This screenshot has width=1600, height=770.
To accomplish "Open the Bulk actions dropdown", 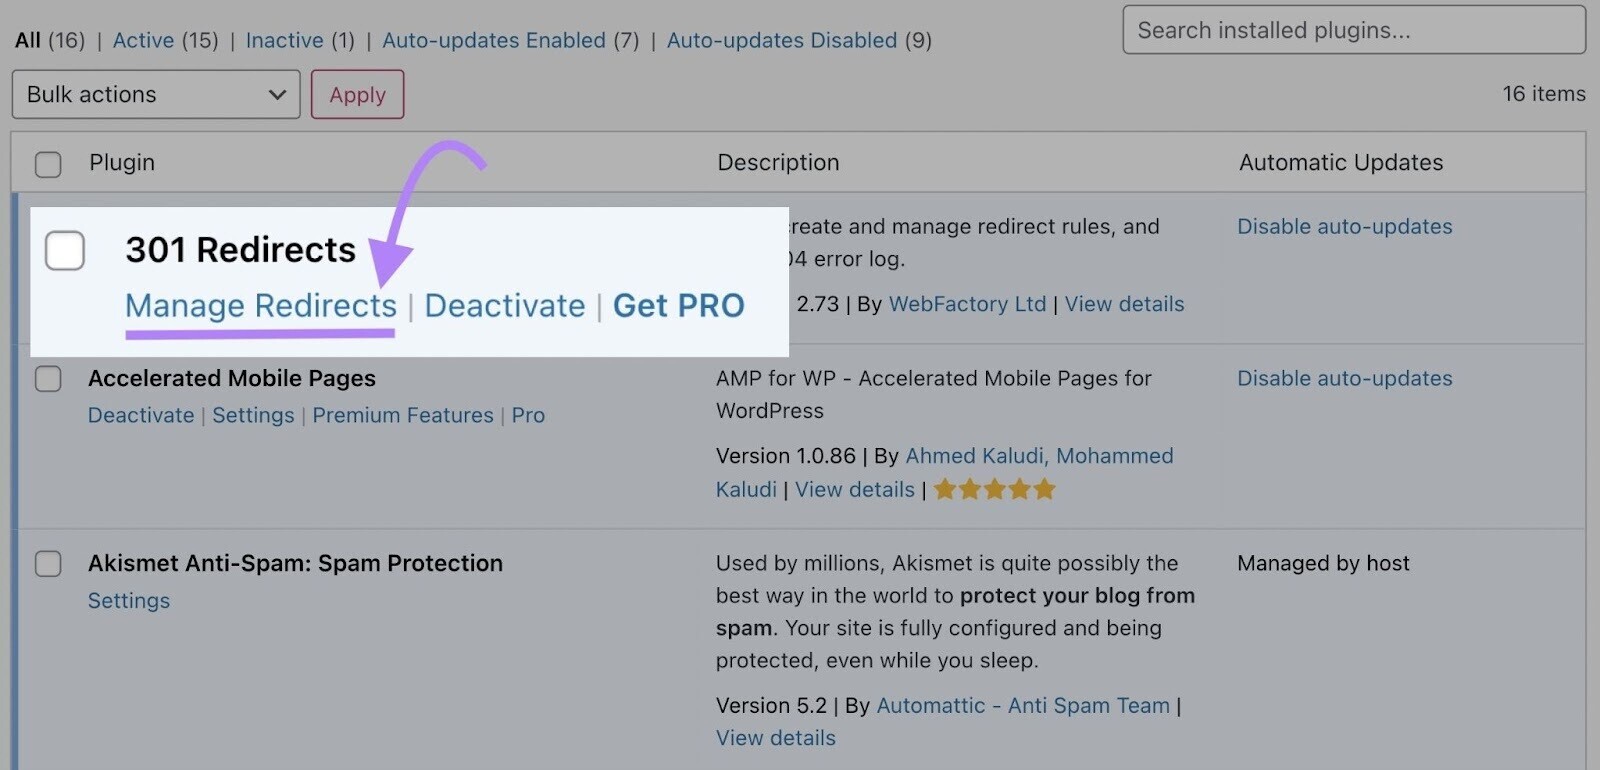I will click(155, 94).
